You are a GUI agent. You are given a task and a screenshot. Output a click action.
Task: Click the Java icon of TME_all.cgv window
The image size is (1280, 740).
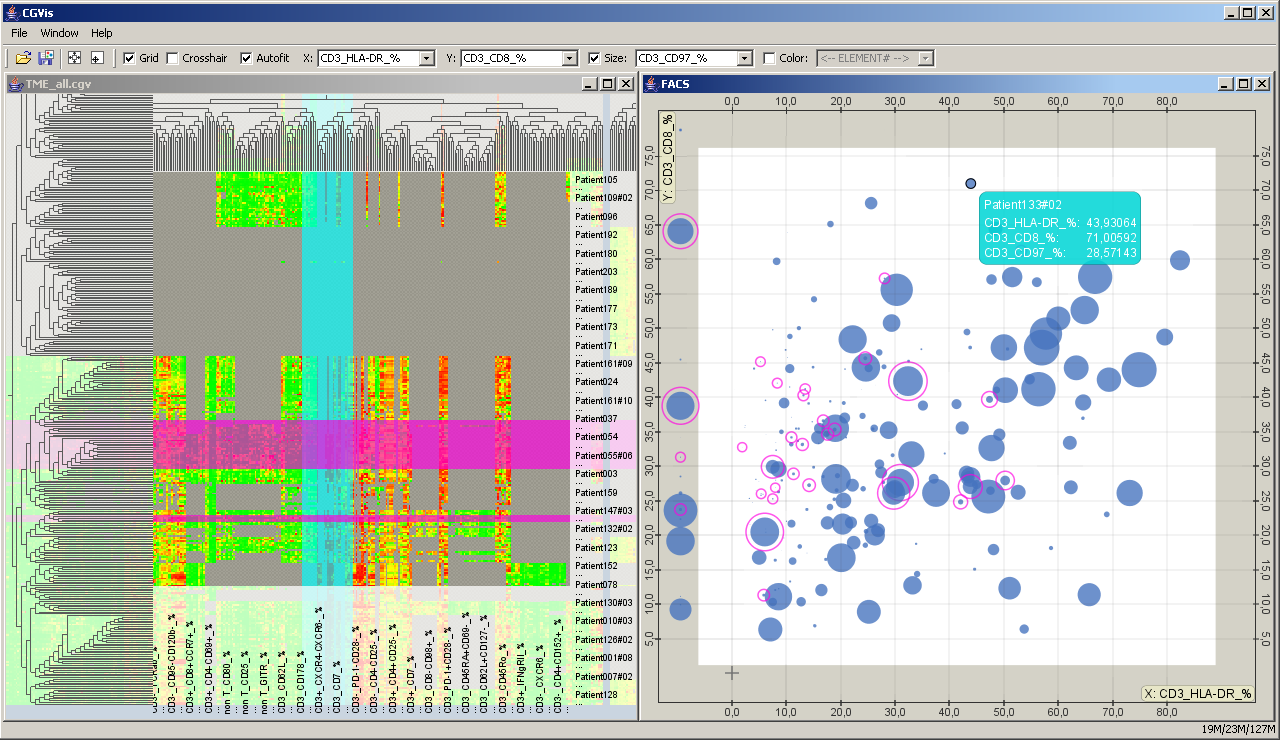click(x=16, y=84)
